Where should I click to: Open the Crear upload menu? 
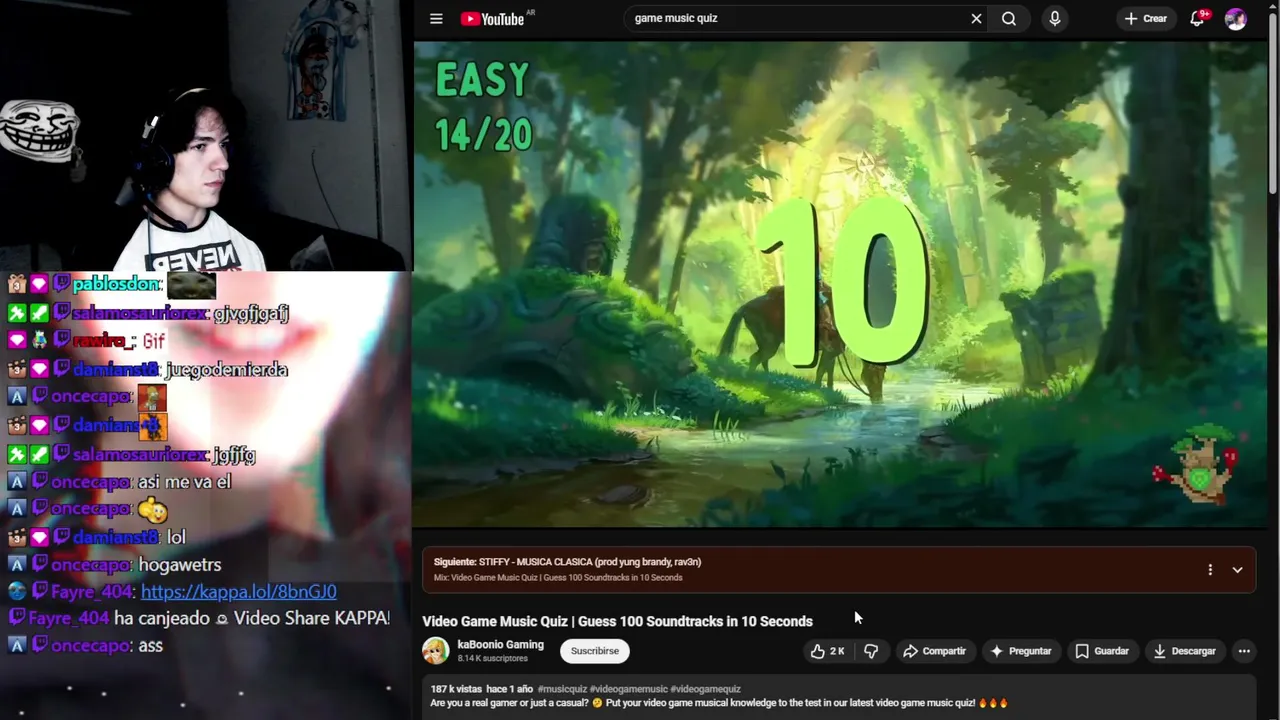[x=1145, y=18]
